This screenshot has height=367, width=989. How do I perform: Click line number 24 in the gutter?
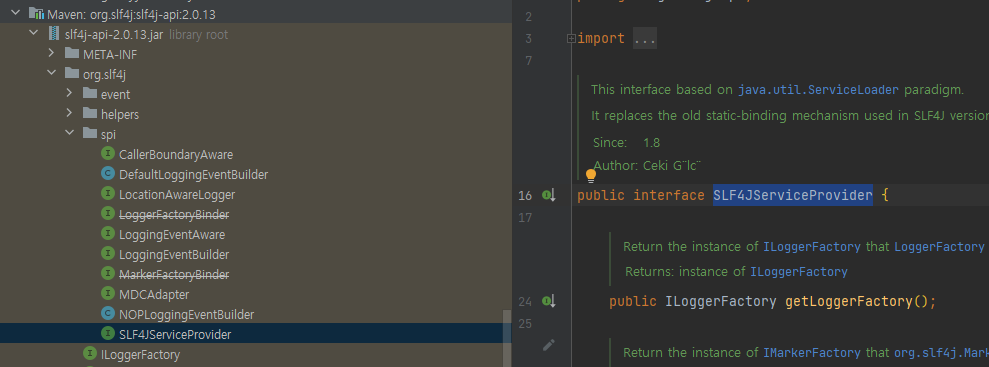525,301
